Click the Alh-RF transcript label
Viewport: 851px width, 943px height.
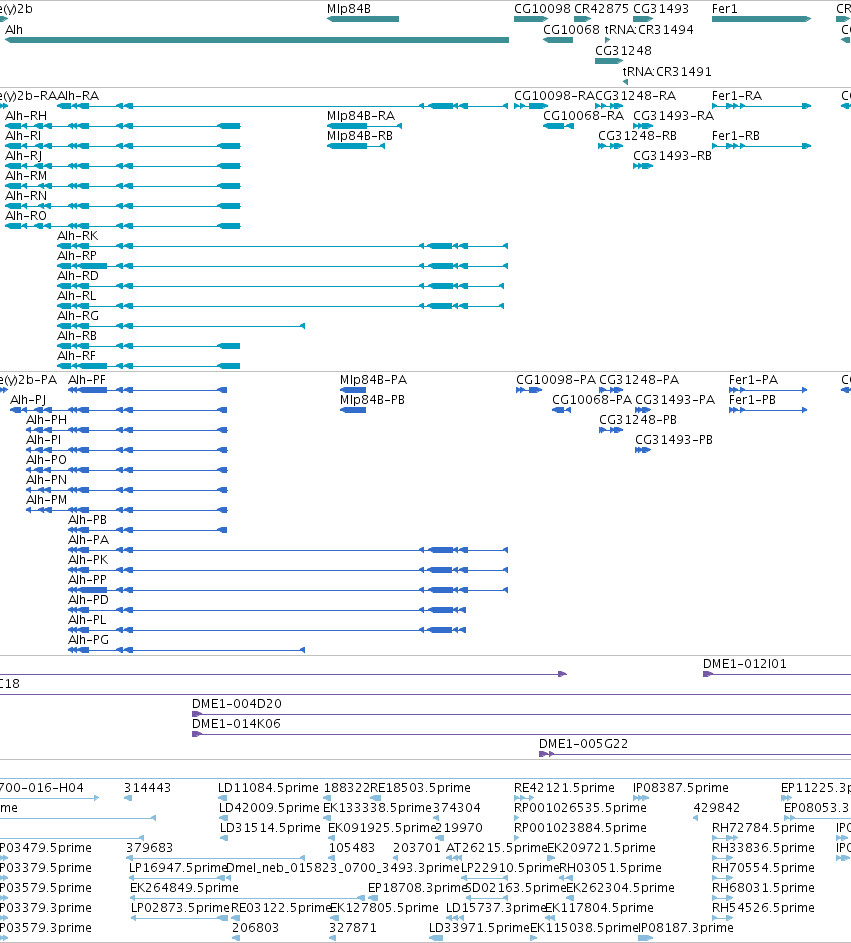point(76,355)
